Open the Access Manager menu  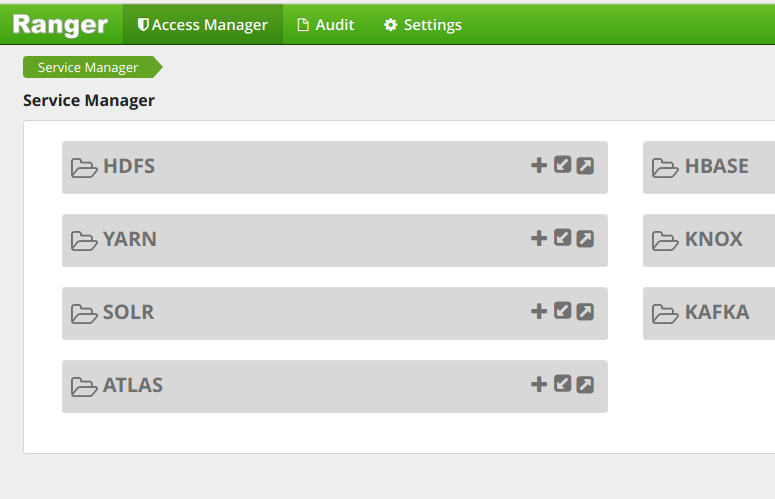(203, 25)
